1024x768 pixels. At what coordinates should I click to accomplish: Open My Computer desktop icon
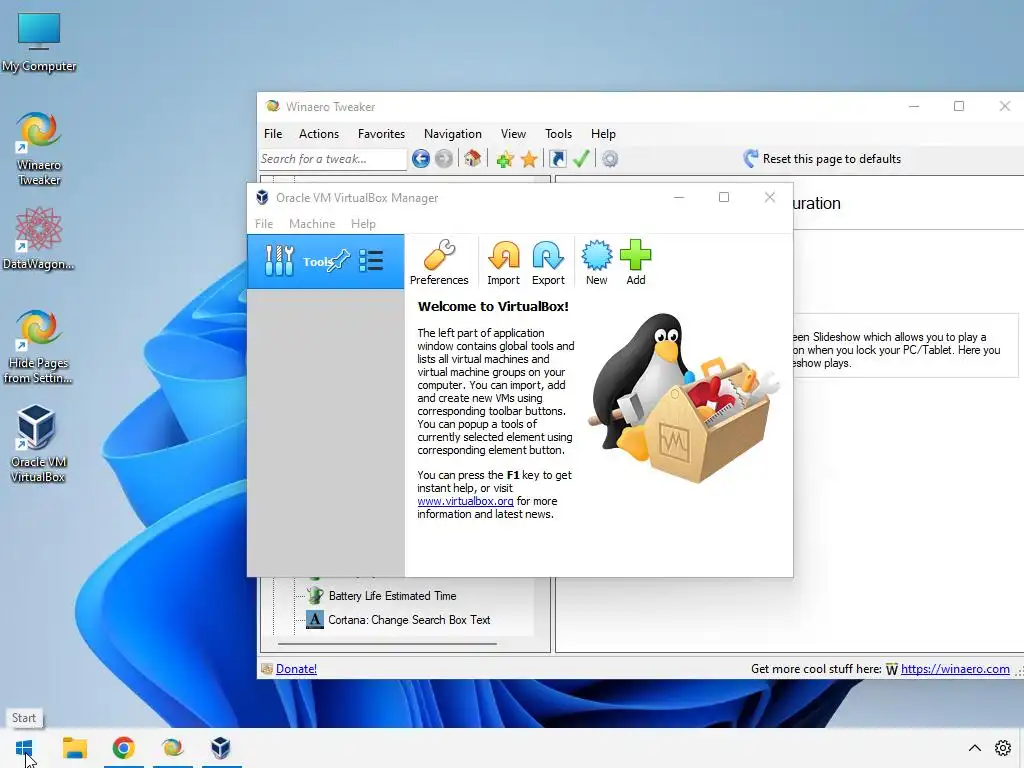[39, 42]
